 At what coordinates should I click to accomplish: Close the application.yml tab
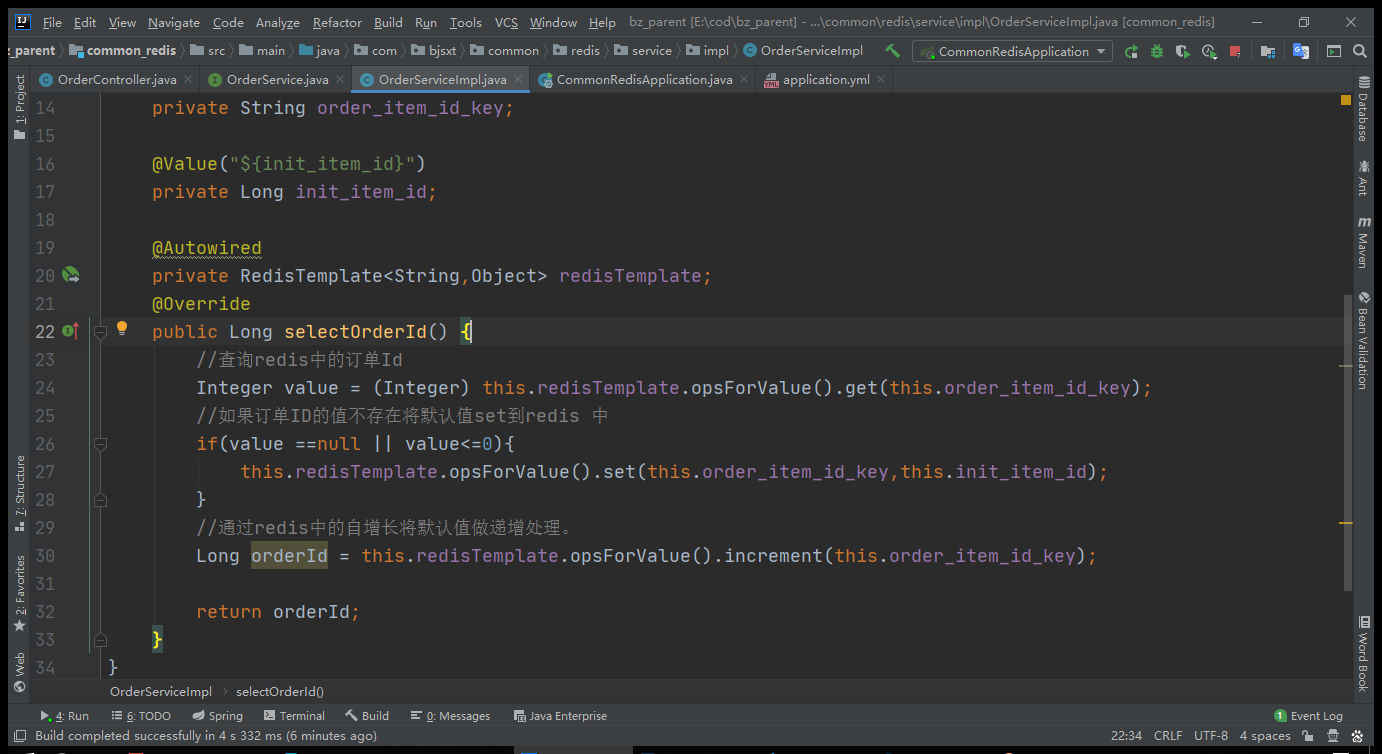click(879, 80)
